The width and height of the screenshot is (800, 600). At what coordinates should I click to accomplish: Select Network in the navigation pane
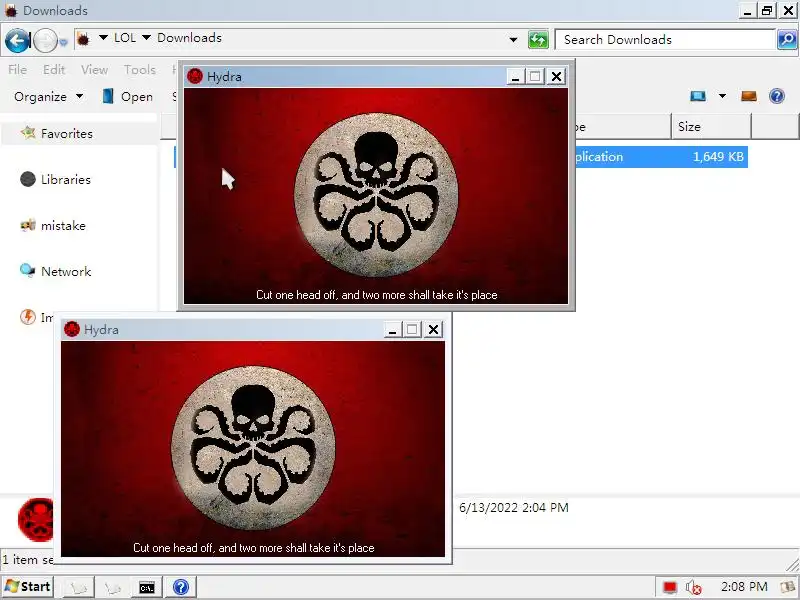coord(66,271)
